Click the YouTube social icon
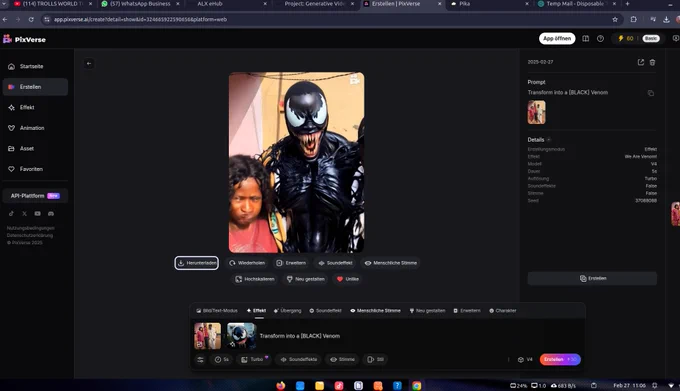The width and height of the screenshot is (680, 391). click(x=38, y=214)
